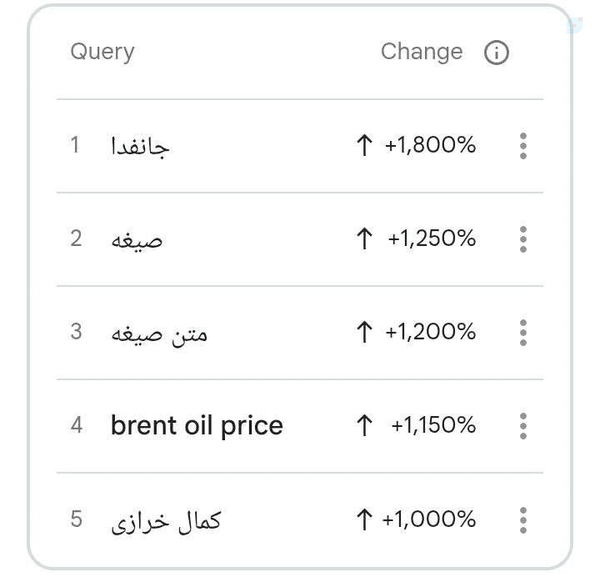This screenshot has width=600, height=582.
Task: Click the Query column header
Action: (102, 52)
